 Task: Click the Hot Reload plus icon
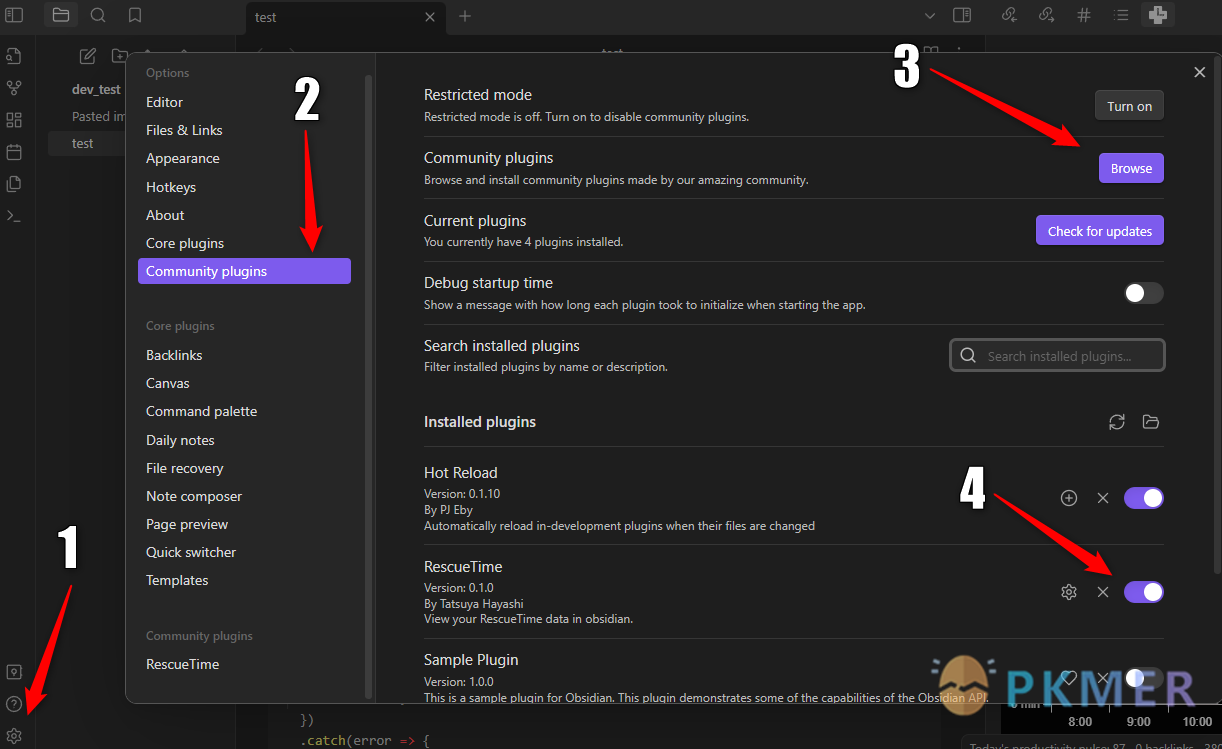point(1069,498)
